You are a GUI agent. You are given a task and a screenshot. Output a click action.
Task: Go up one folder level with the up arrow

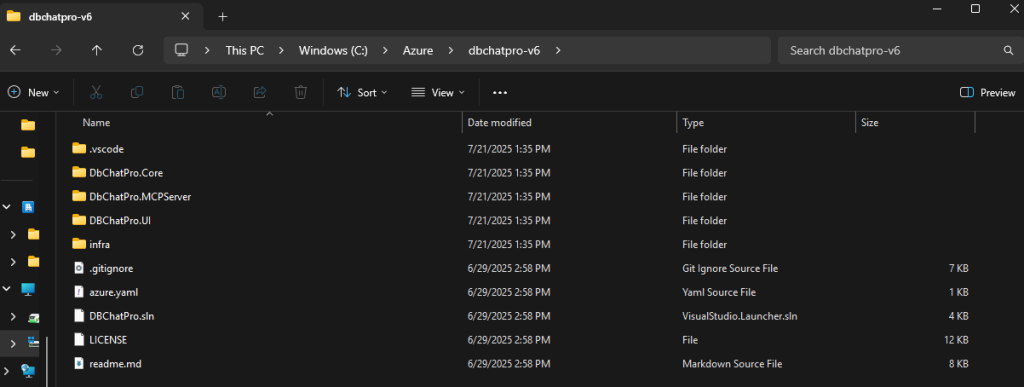pos(97,50)
